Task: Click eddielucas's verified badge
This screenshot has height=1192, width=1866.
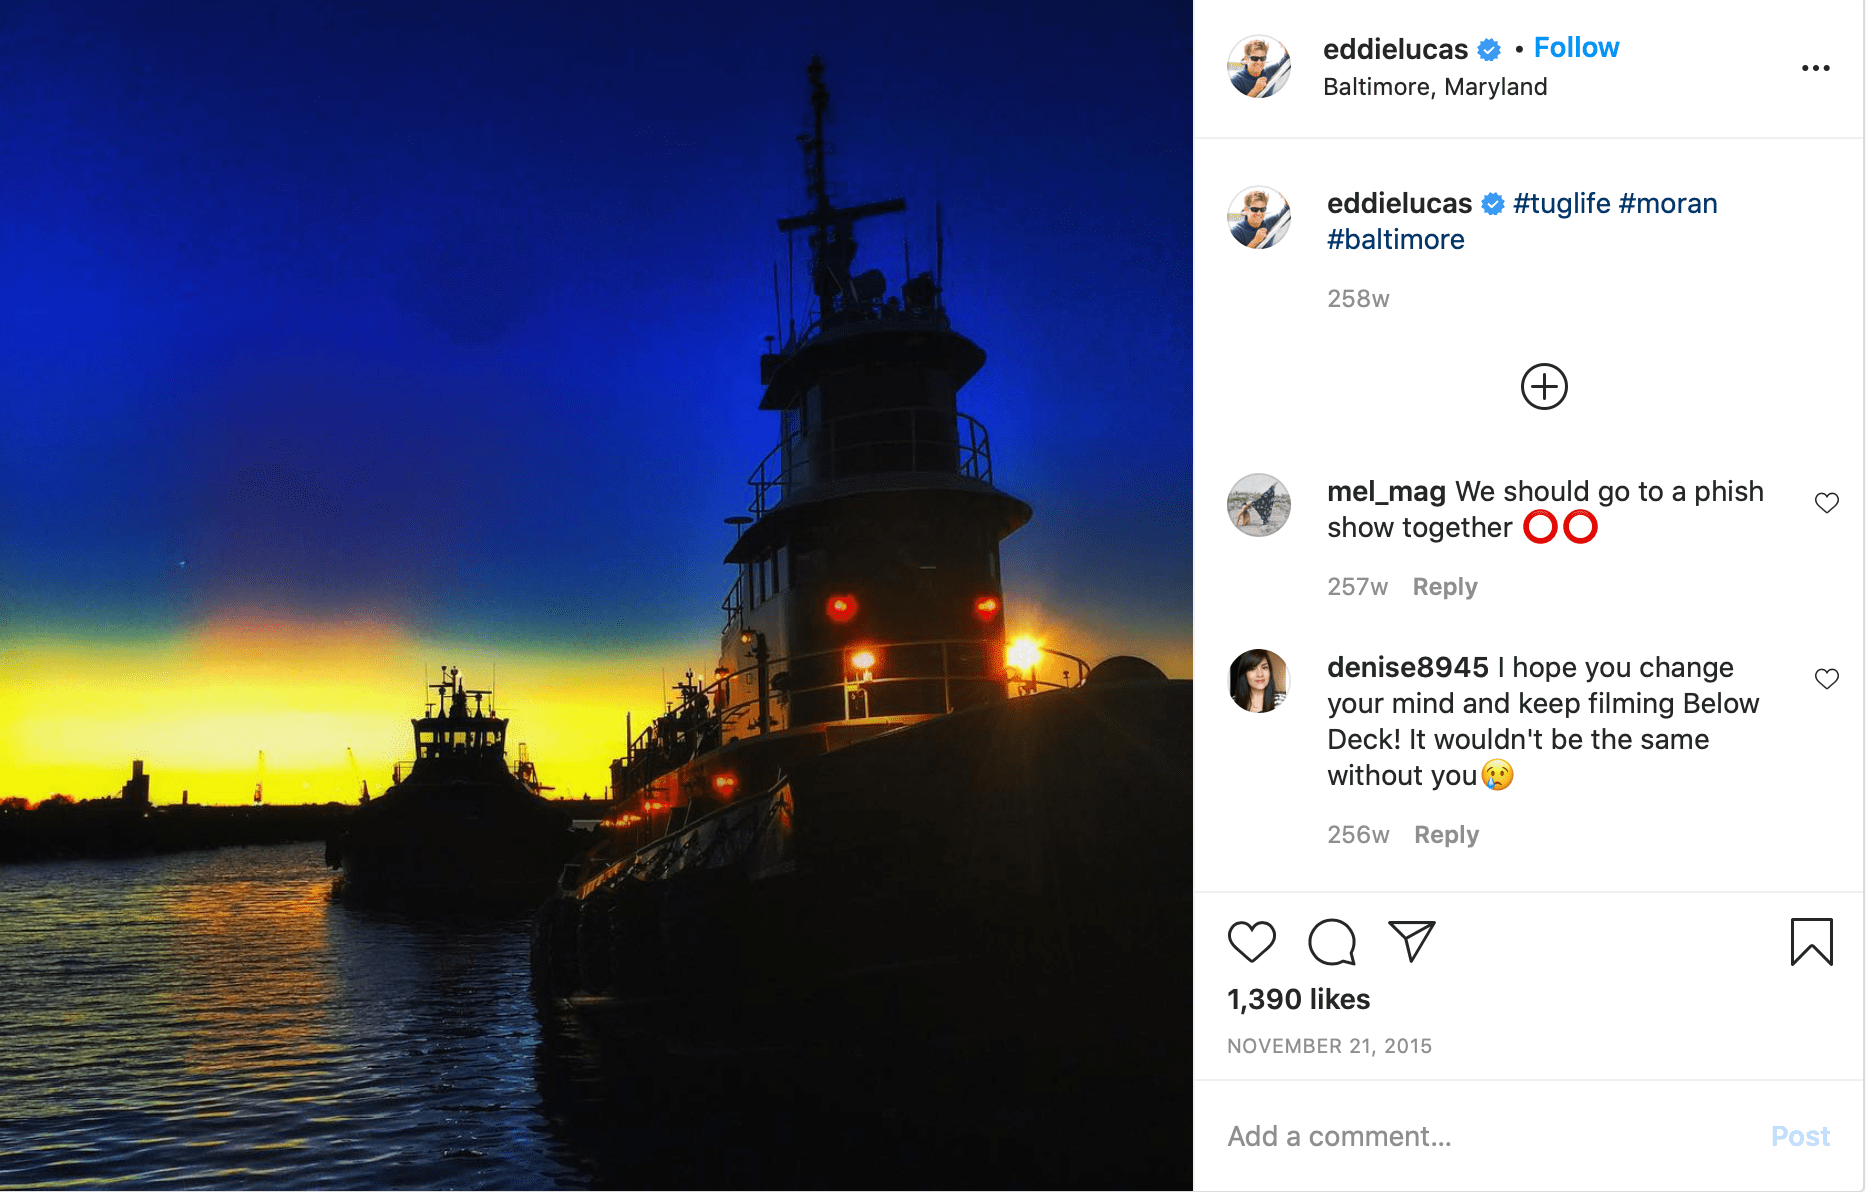Action: pos(1487,48)
